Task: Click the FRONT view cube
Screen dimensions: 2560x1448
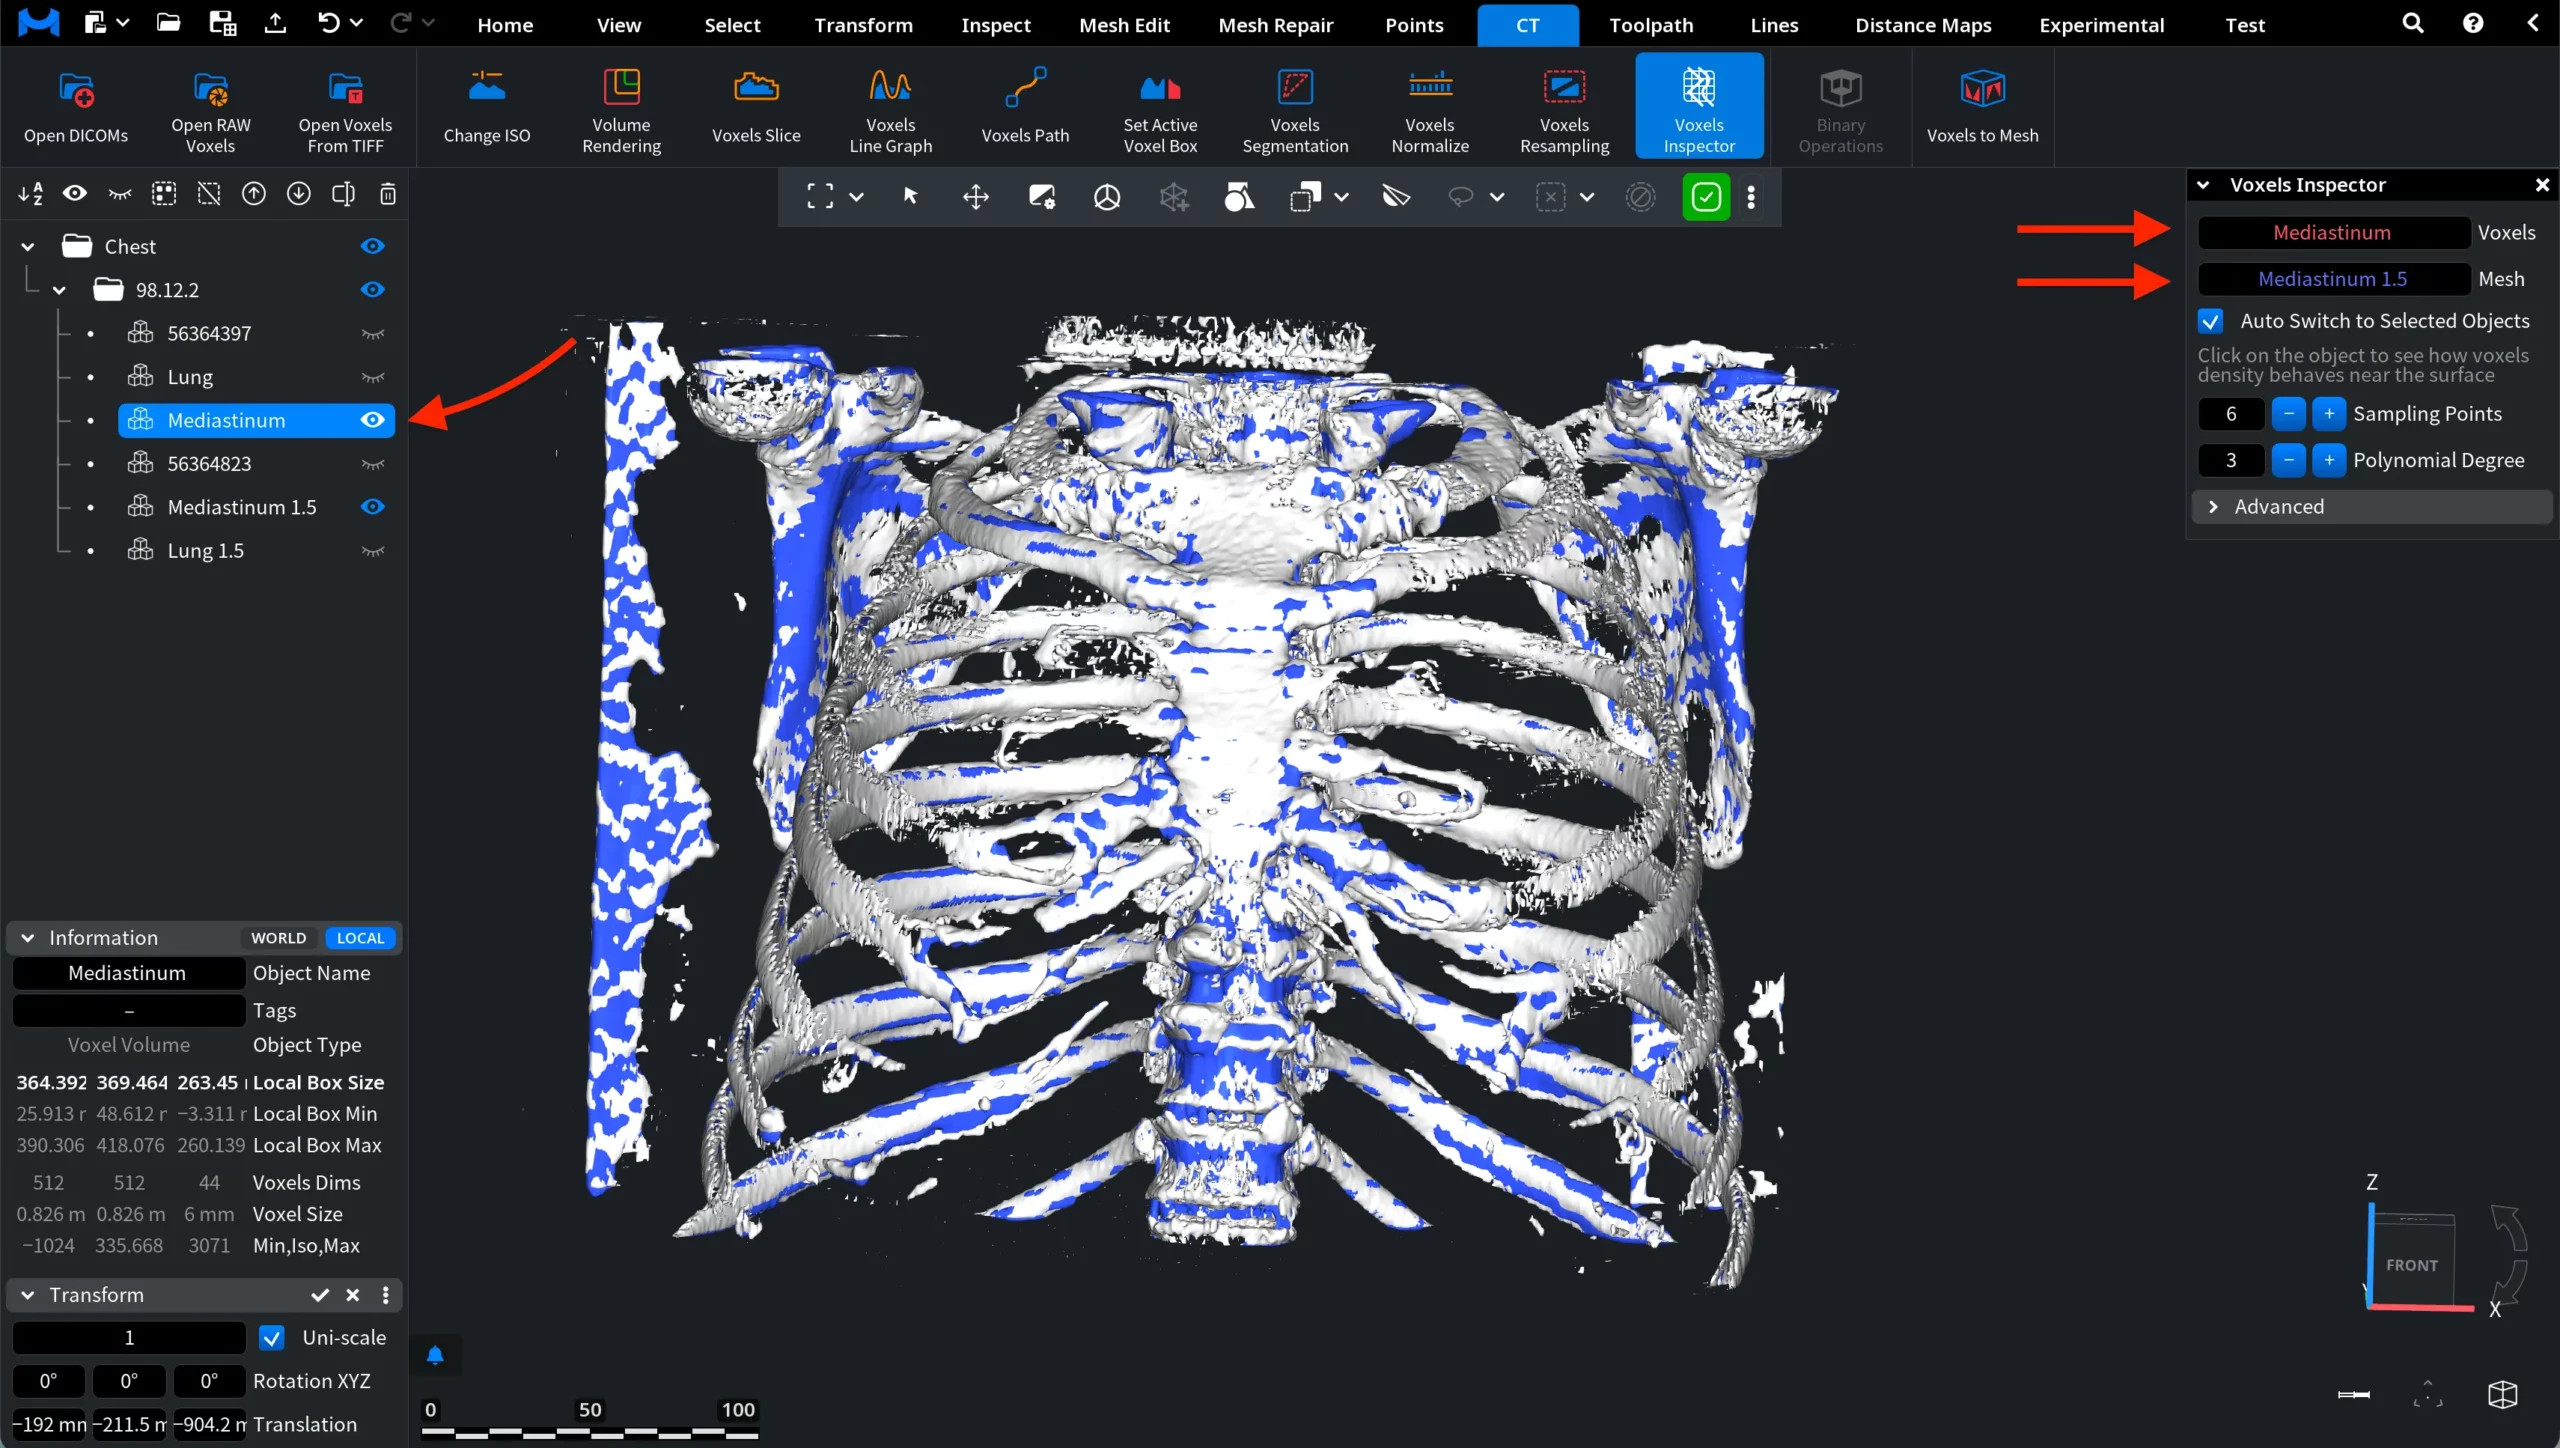Action: tap(2412, 1264)
